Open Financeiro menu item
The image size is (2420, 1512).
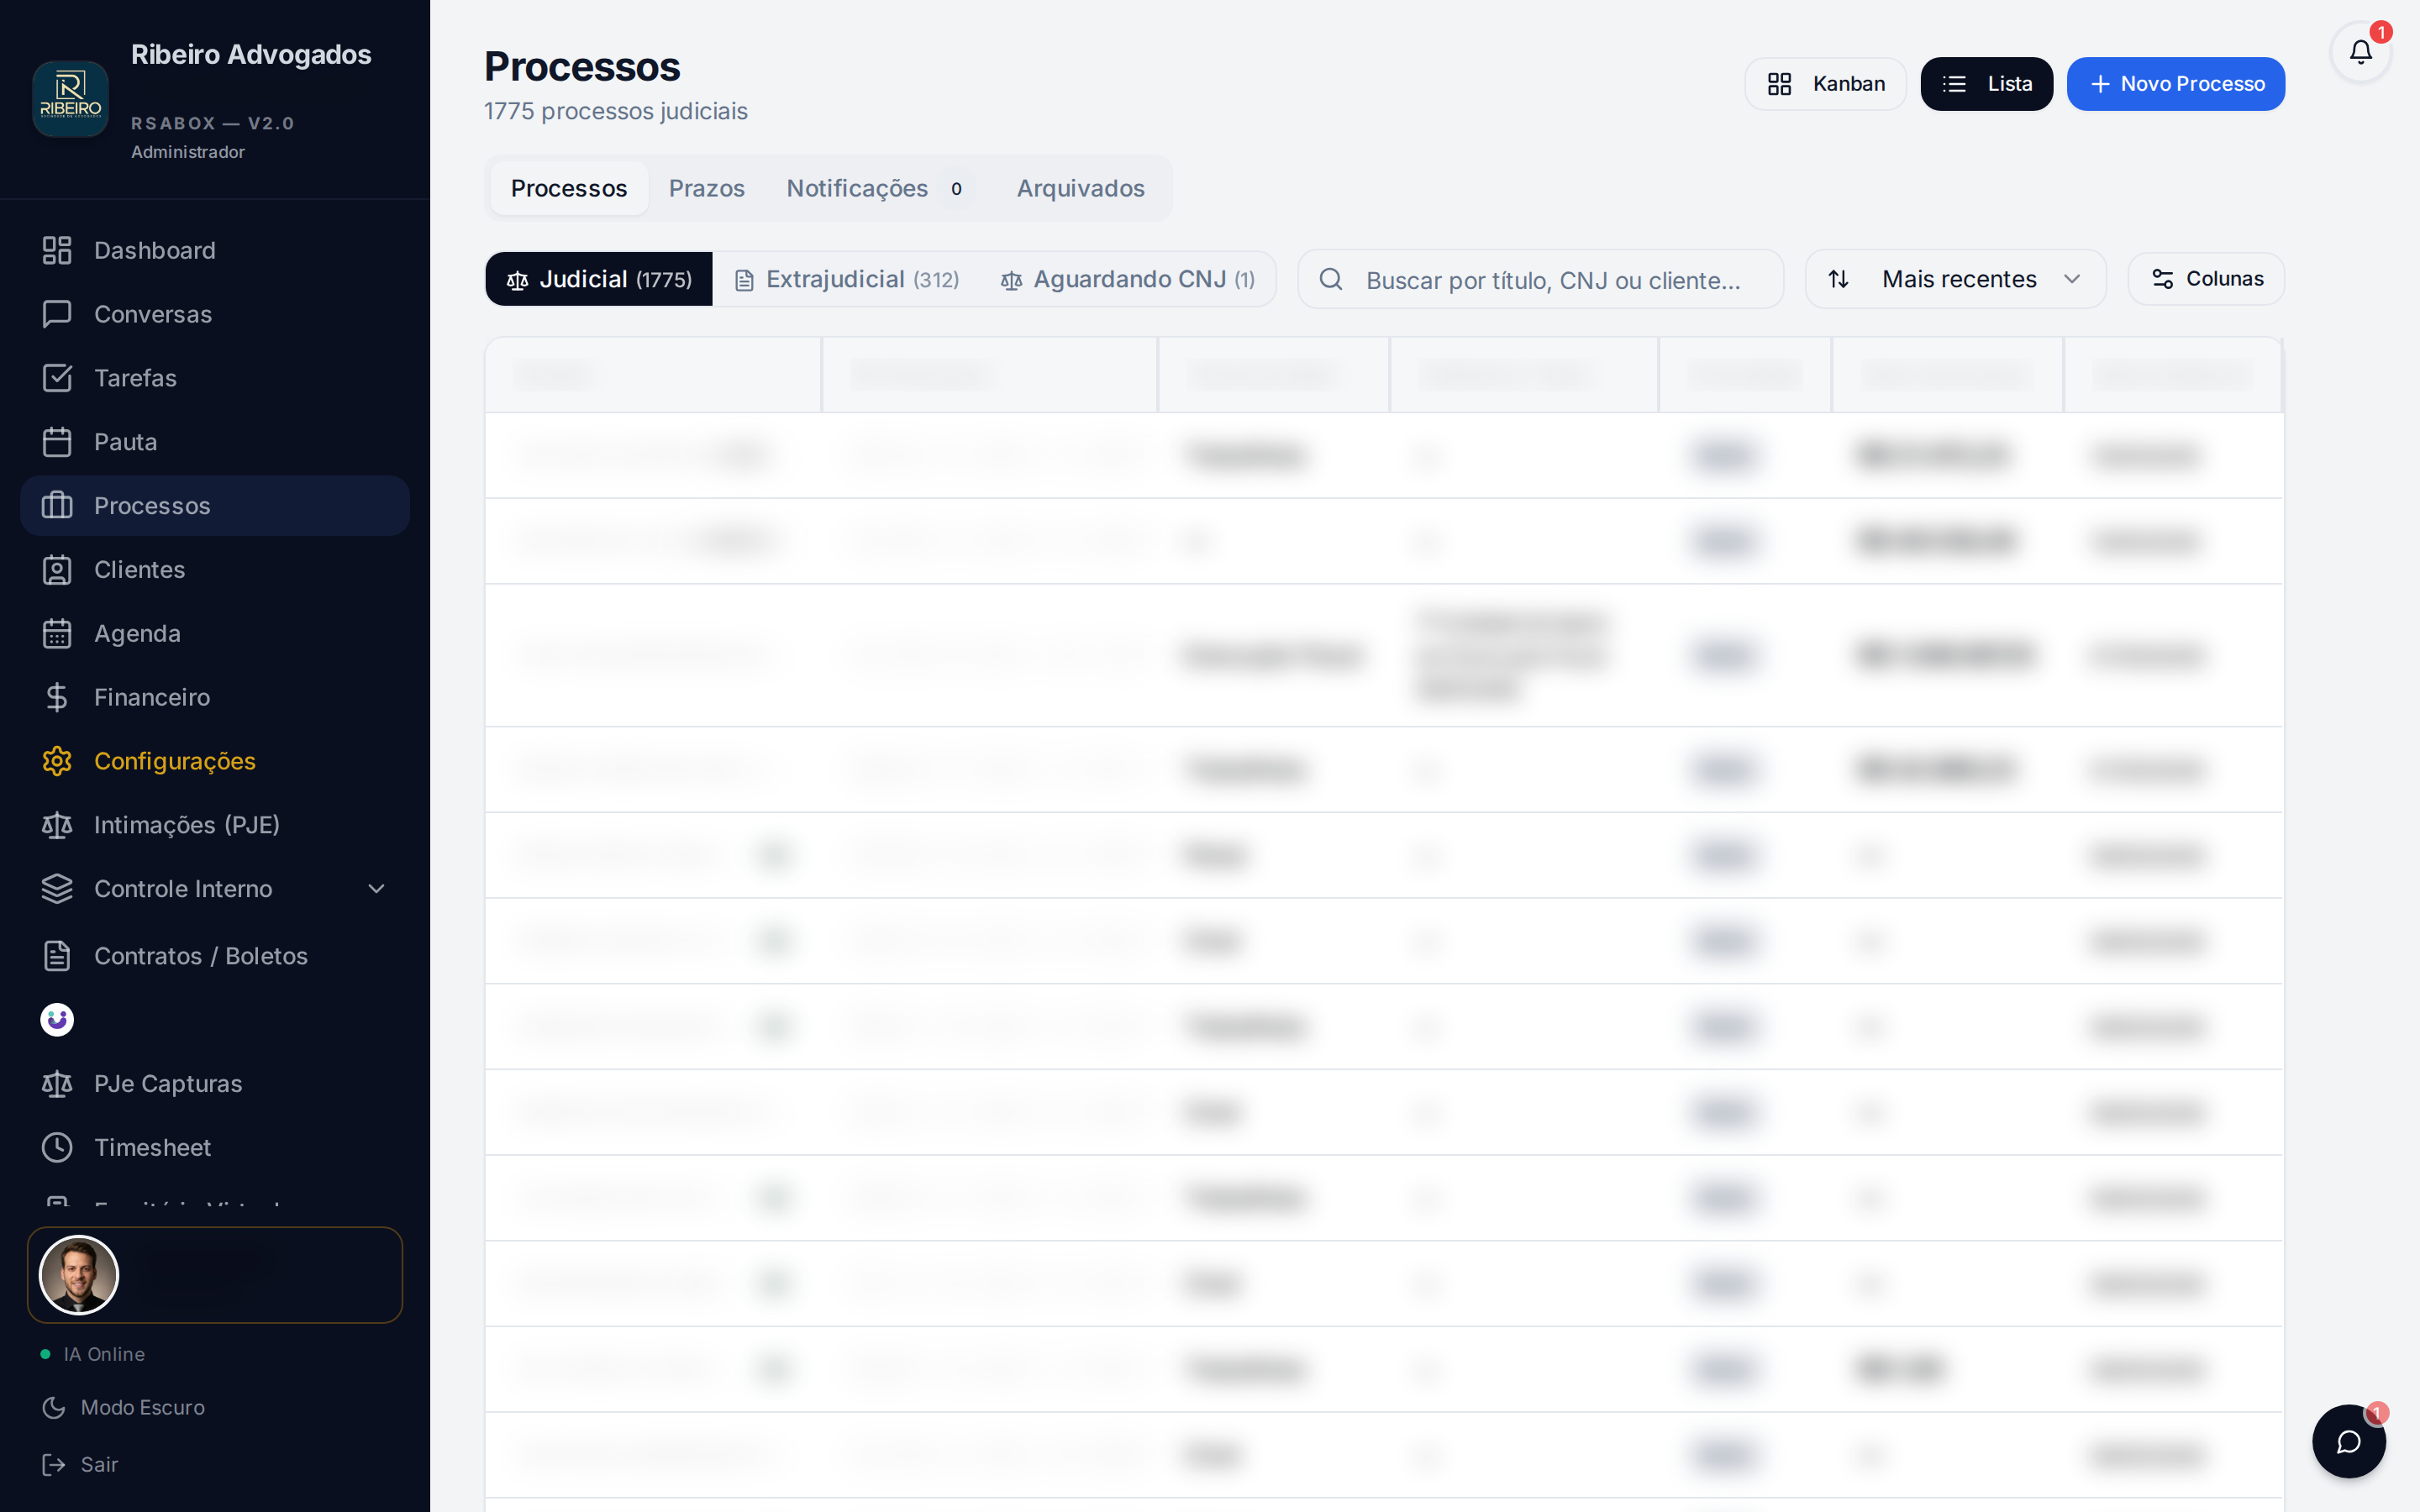click(215, 697)
